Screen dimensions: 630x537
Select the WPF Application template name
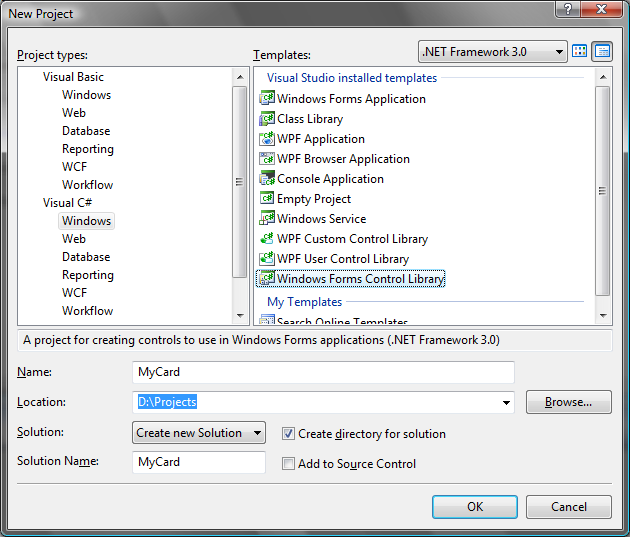321,139
